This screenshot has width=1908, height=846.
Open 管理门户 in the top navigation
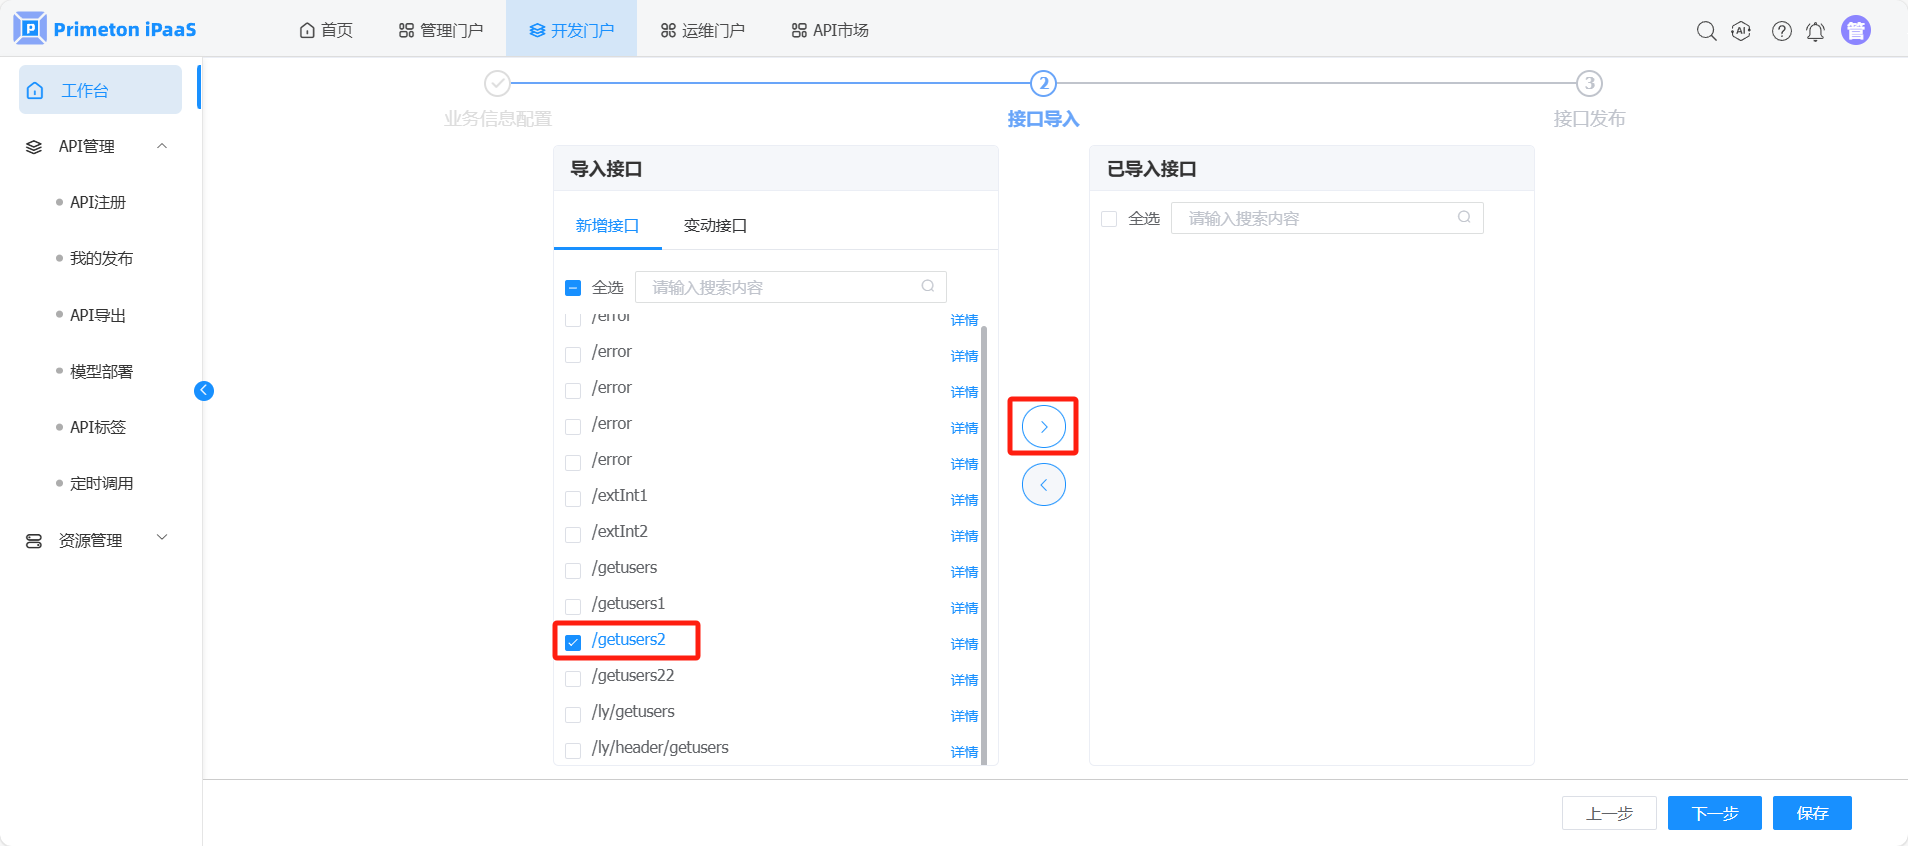click(441, 30)
